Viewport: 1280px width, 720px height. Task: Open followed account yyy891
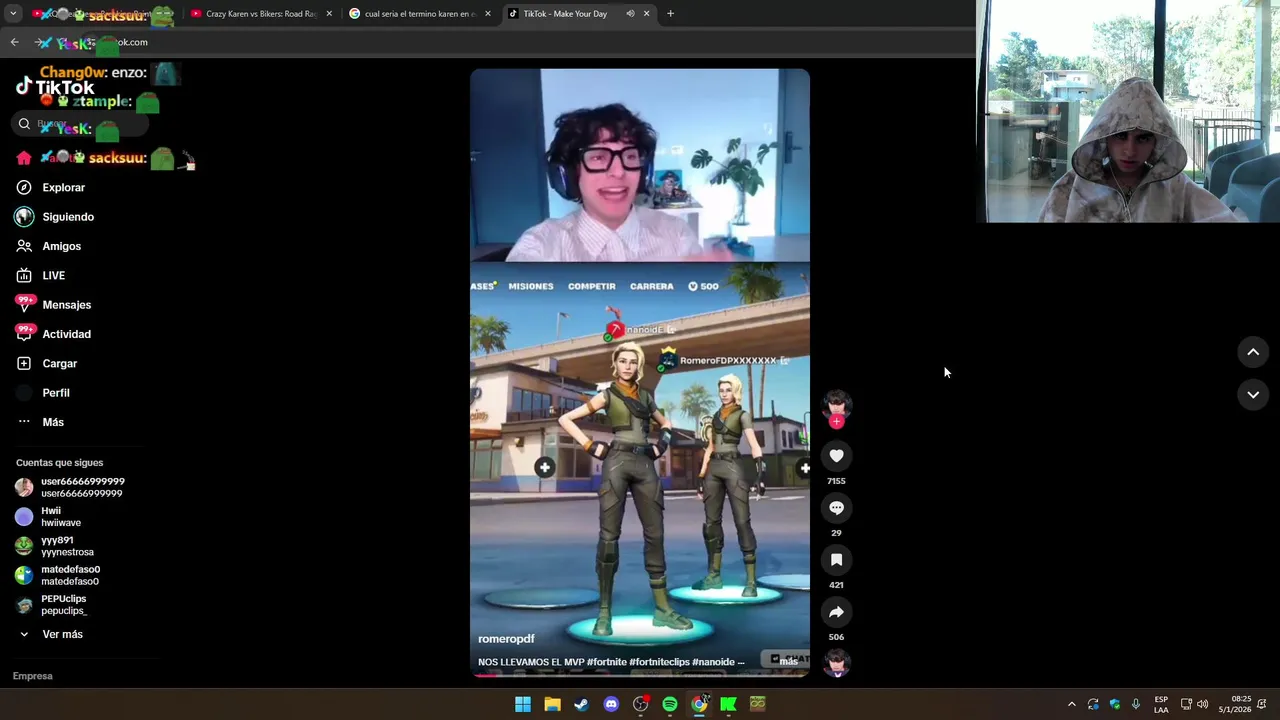pyautogui.click(x=55, y=546)
